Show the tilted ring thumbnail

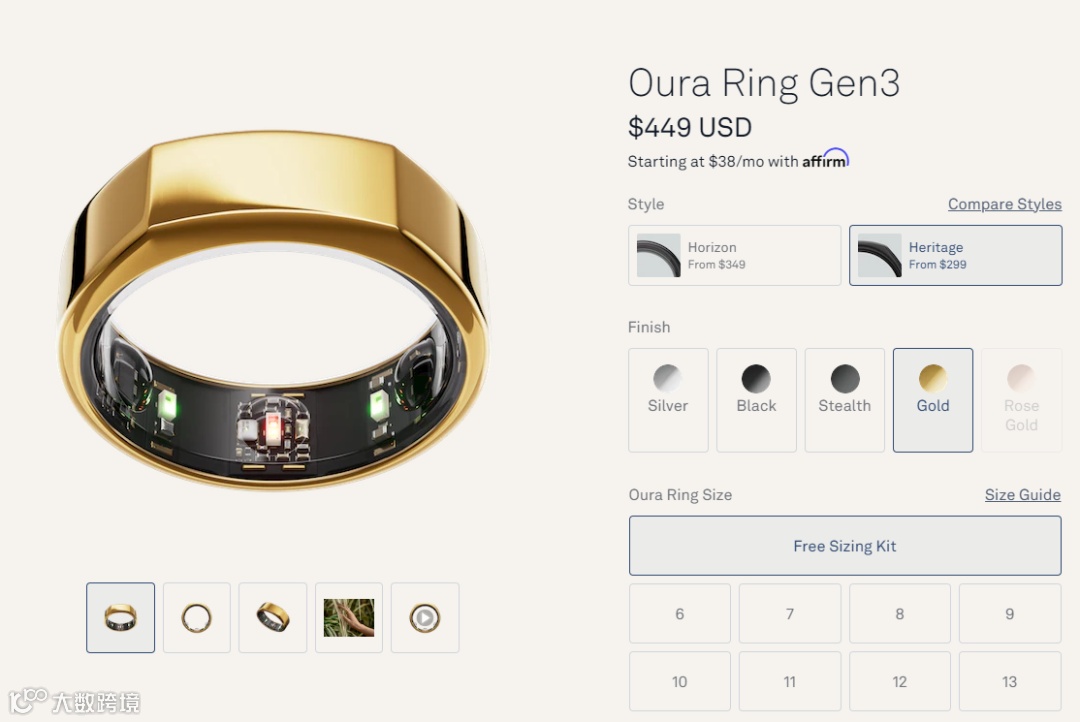(x=273, y=617)
